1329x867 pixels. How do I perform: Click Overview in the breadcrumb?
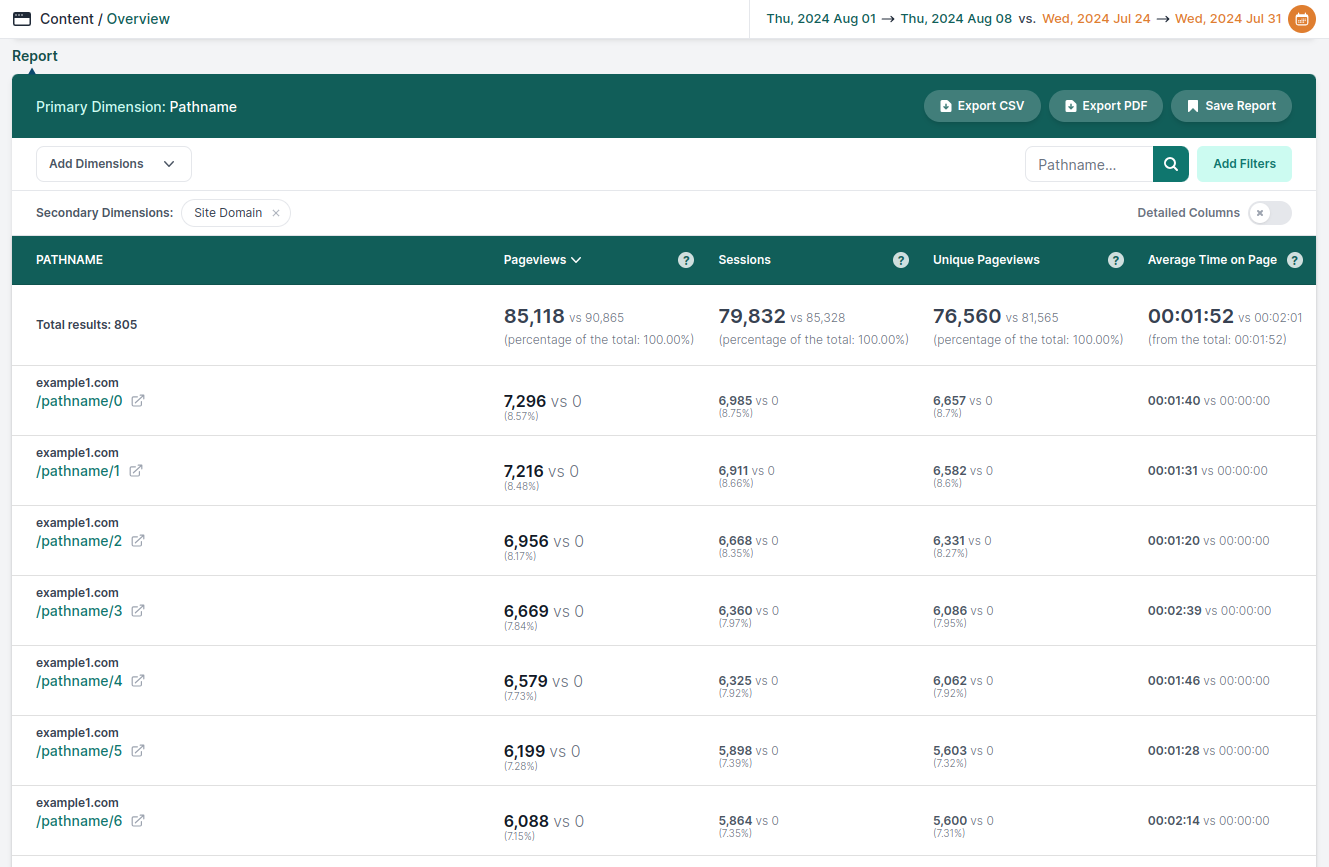click(x=138, y=19)
